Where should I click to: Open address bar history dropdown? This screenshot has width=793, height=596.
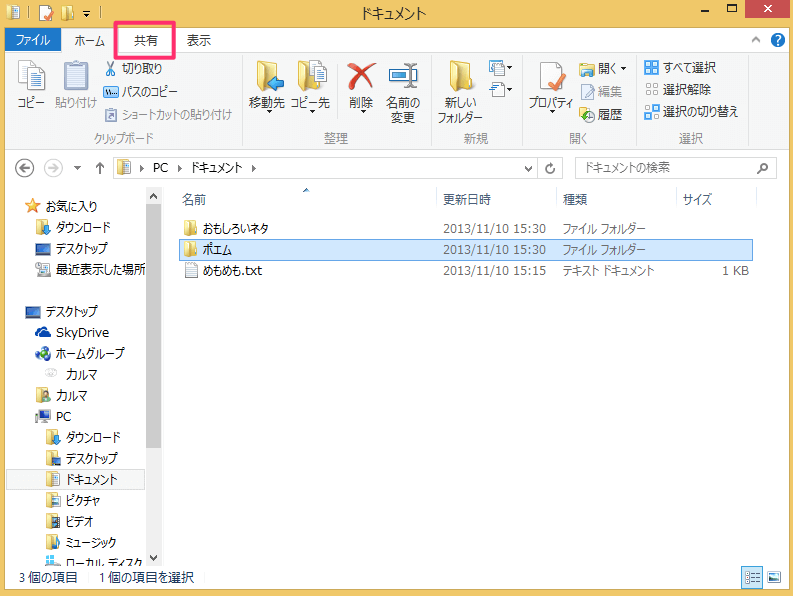pyautogui.click(x=528, y=168)
